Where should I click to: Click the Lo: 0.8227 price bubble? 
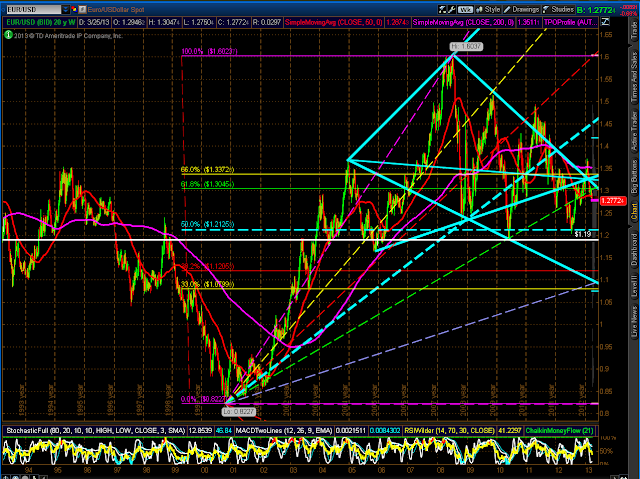(x=239, y=412)
